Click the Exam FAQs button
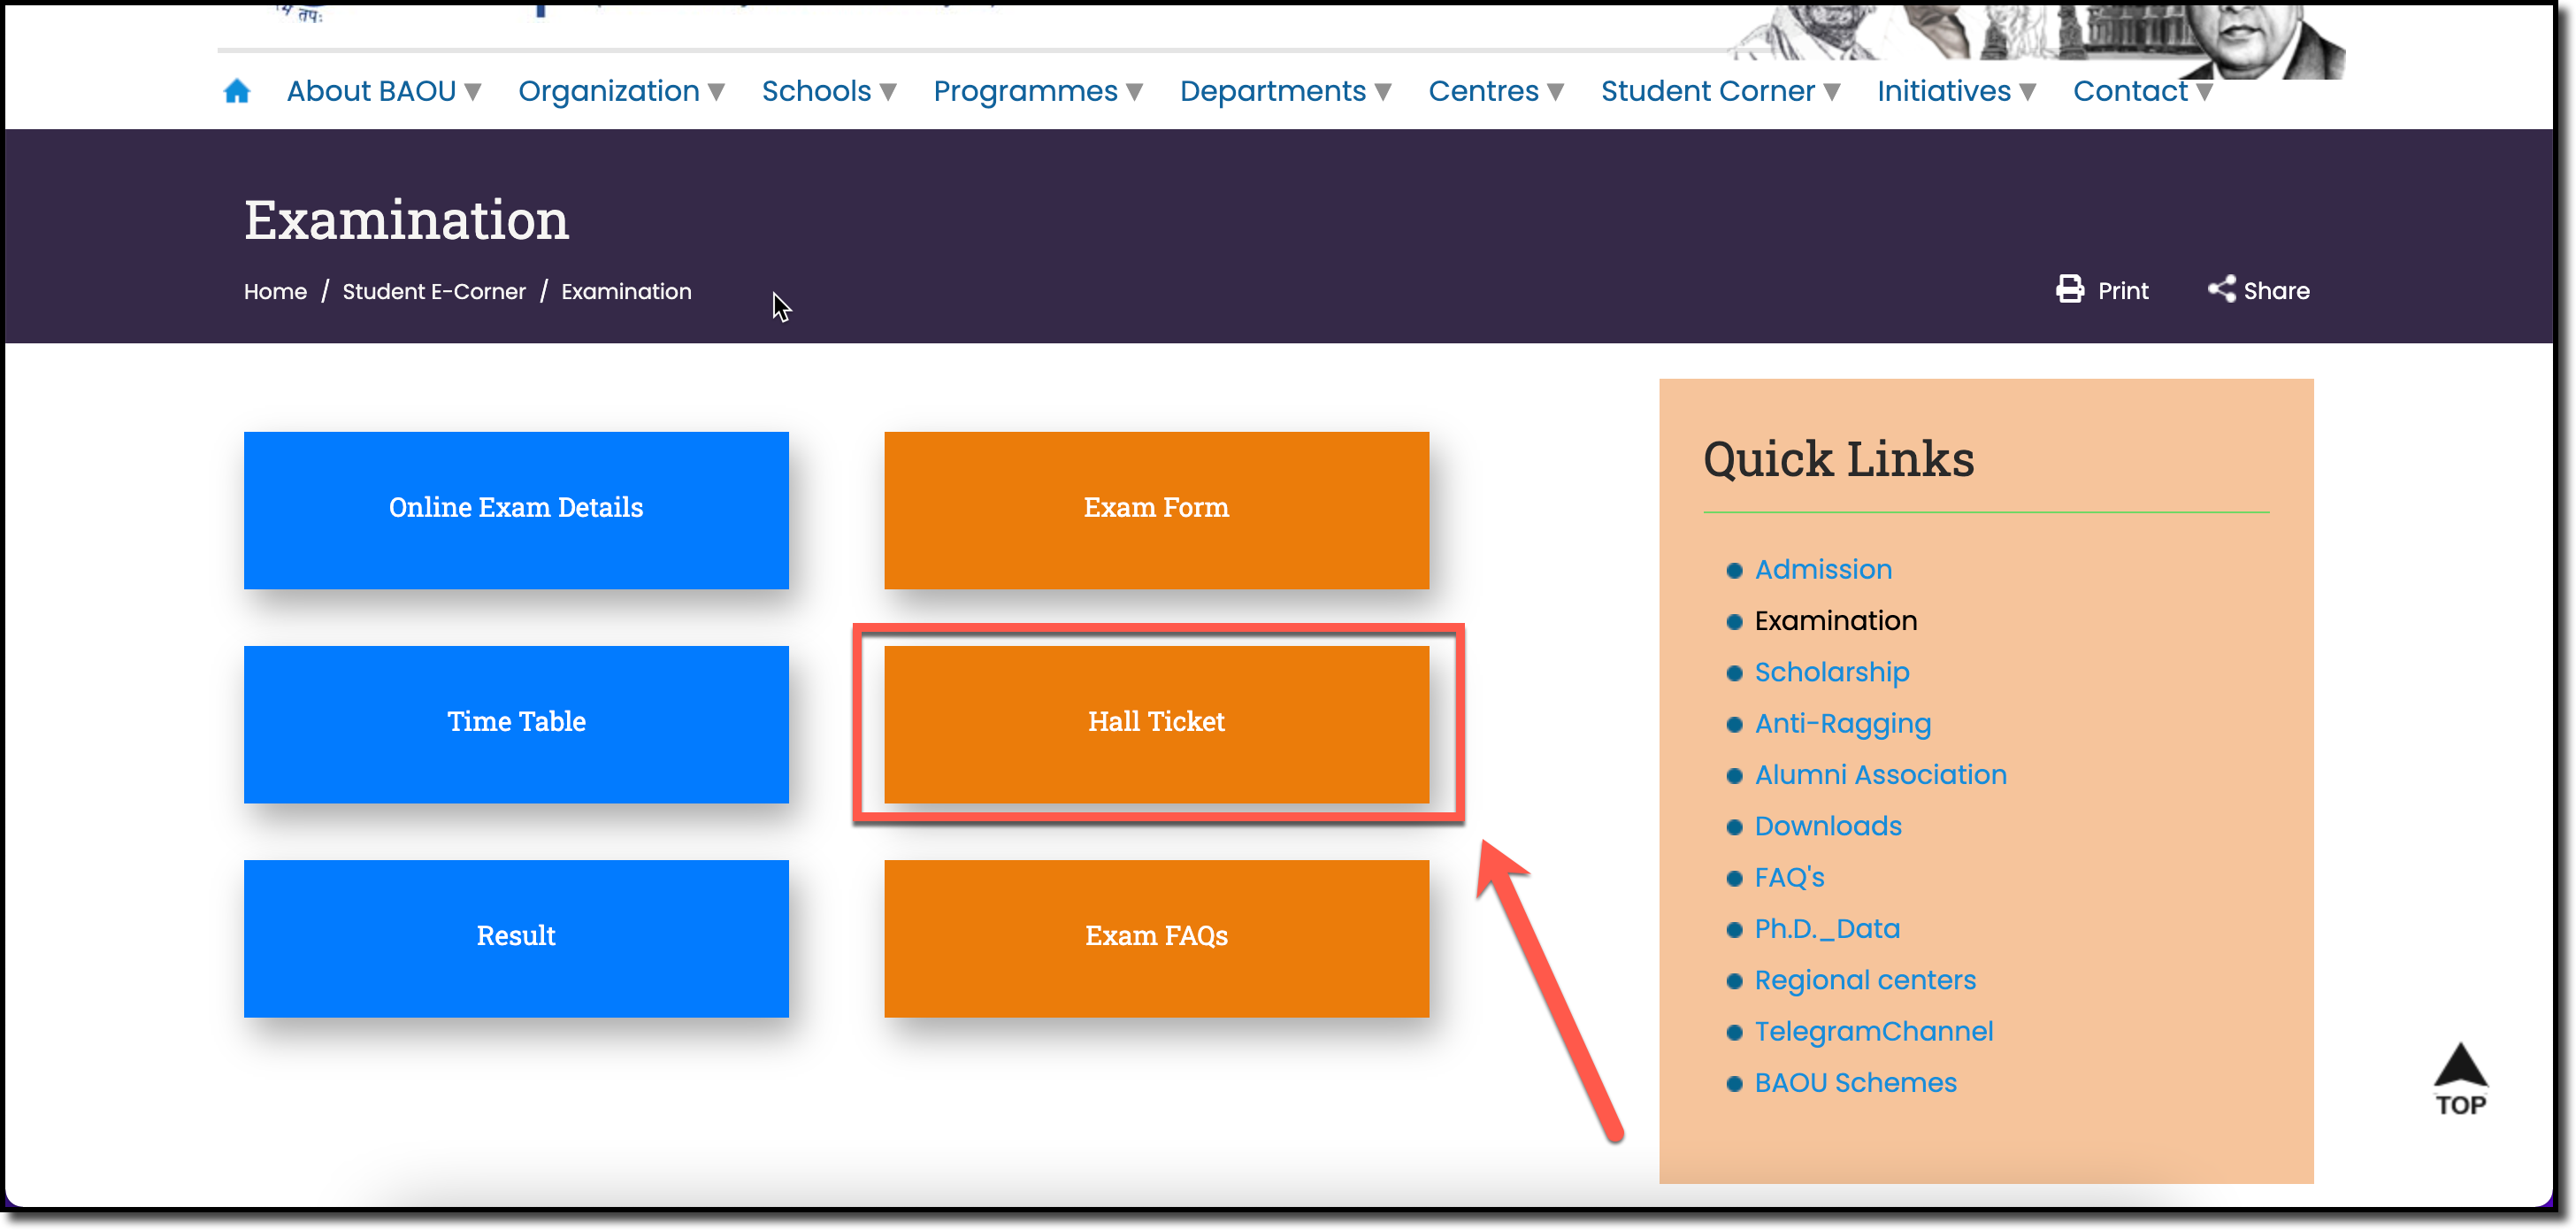This screenshot has width=2576, height=1230. point(1155,937)
